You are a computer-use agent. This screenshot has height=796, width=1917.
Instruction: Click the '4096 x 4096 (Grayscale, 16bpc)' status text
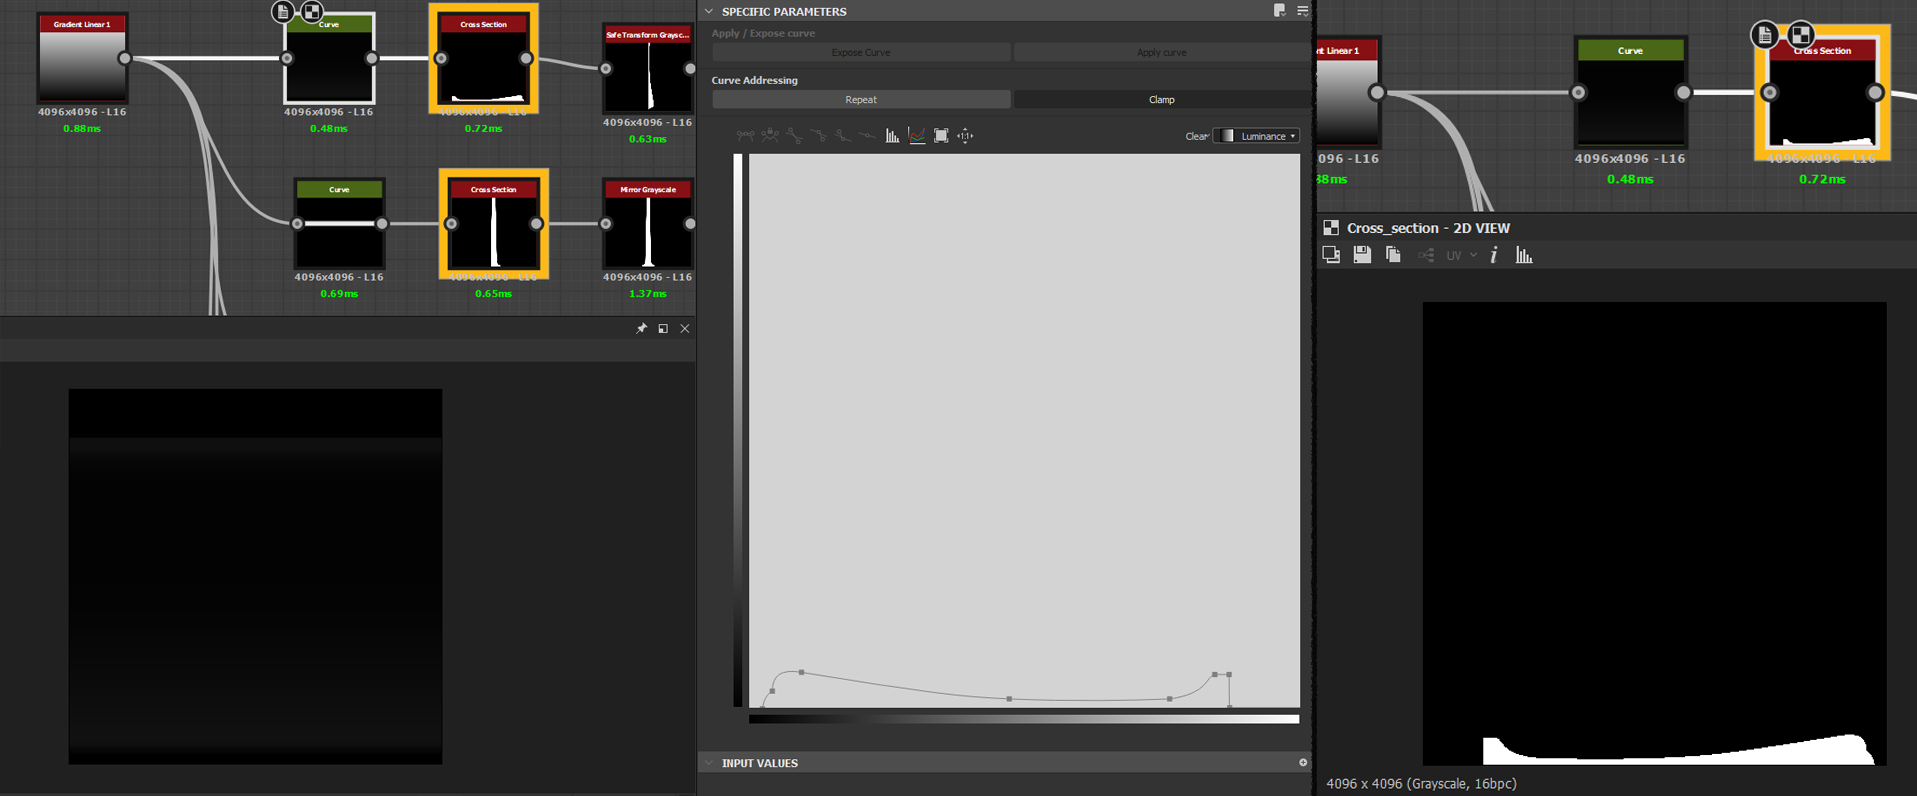1421,784
